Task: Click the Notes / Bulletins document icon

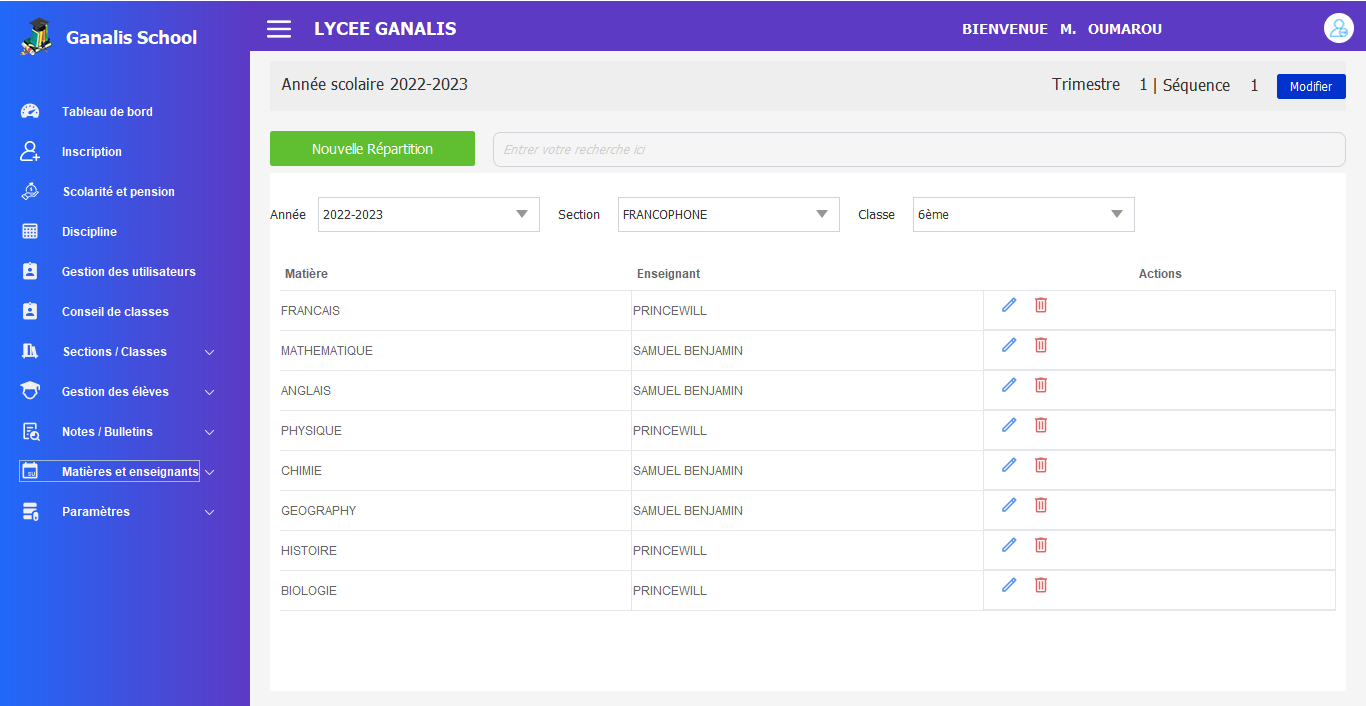Action: (x=30, y=431)
